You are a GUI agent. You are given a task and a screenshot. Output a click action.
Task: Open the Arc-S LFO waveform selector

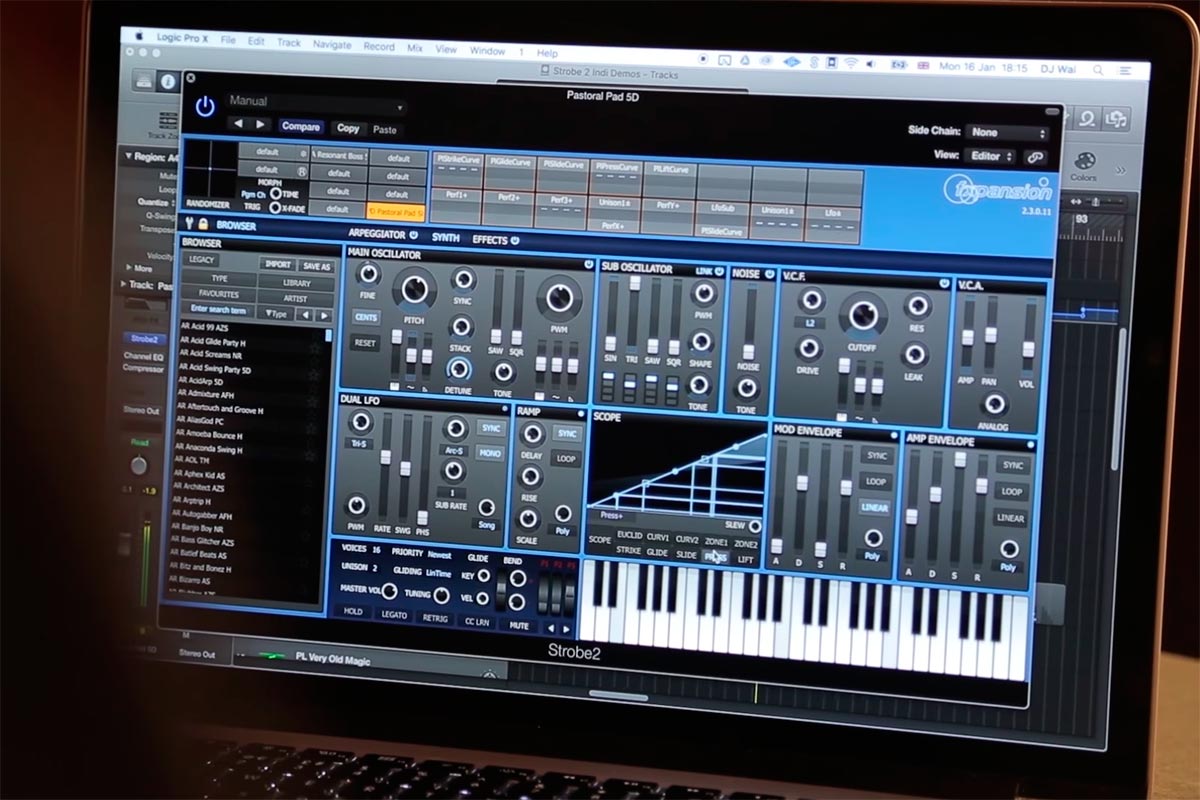coord(453,451)
